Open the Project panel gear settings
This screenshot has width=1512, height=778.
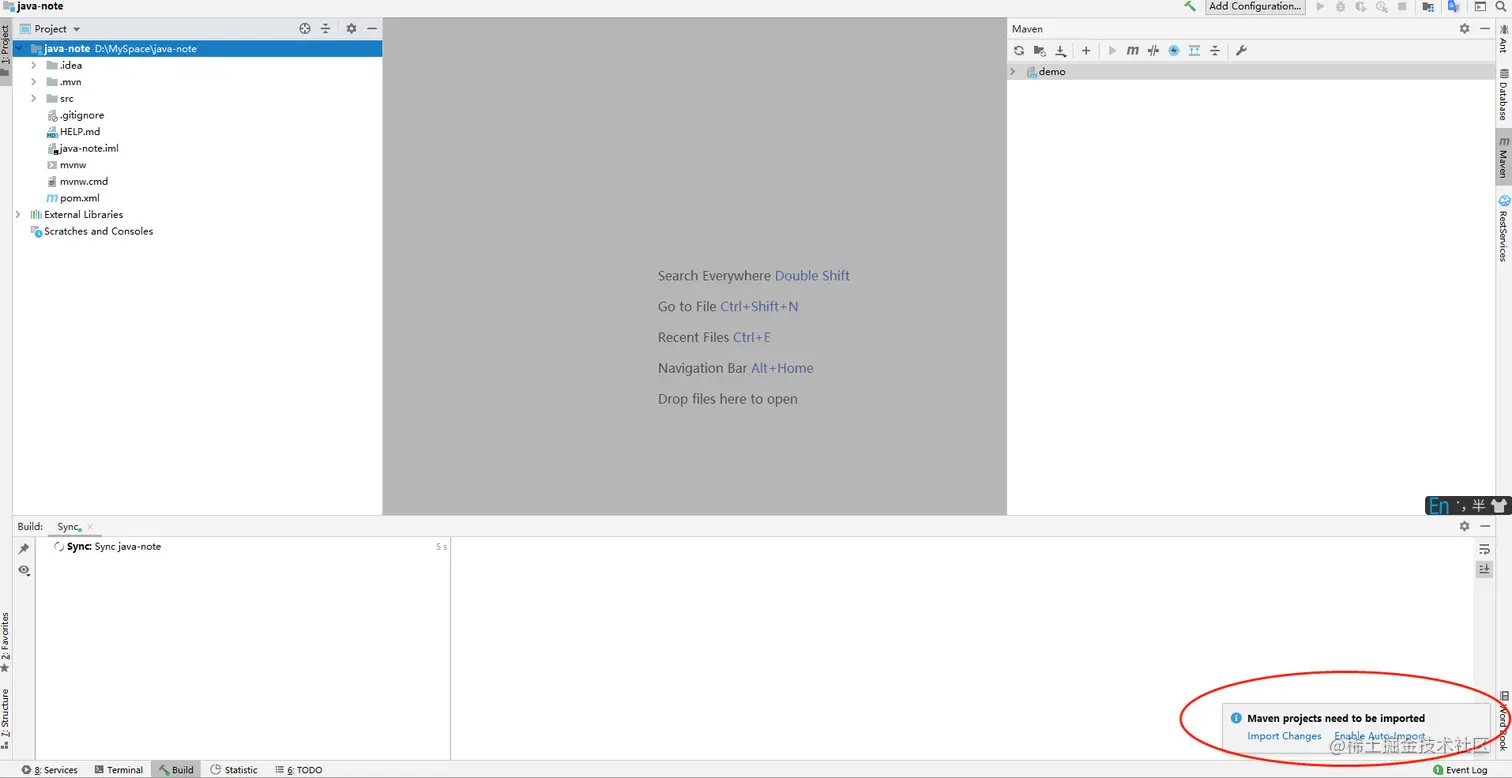coord(351,29)
